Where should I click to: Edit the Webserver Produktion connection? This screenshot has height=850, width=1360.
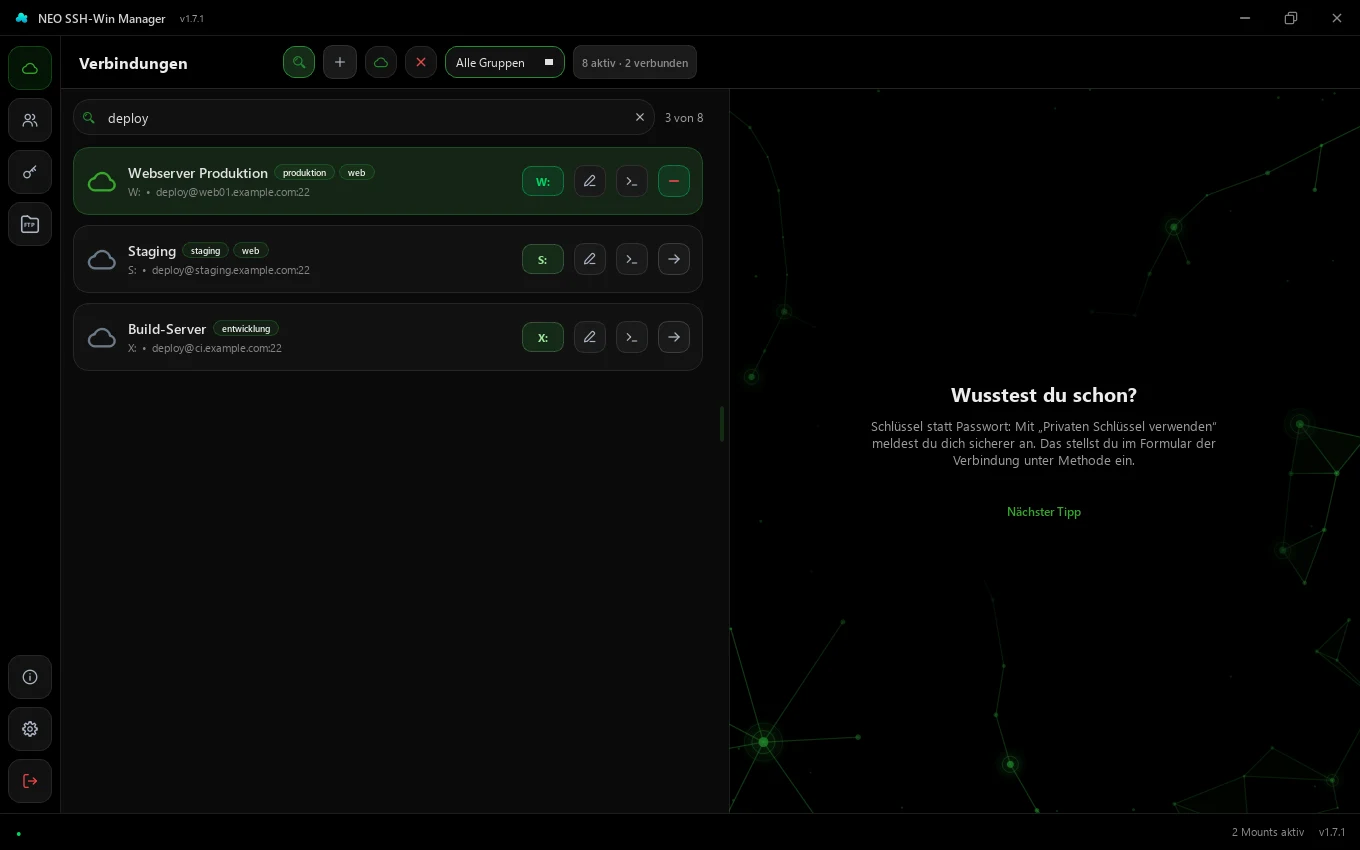pyautogui.click(x=590, y=181)
